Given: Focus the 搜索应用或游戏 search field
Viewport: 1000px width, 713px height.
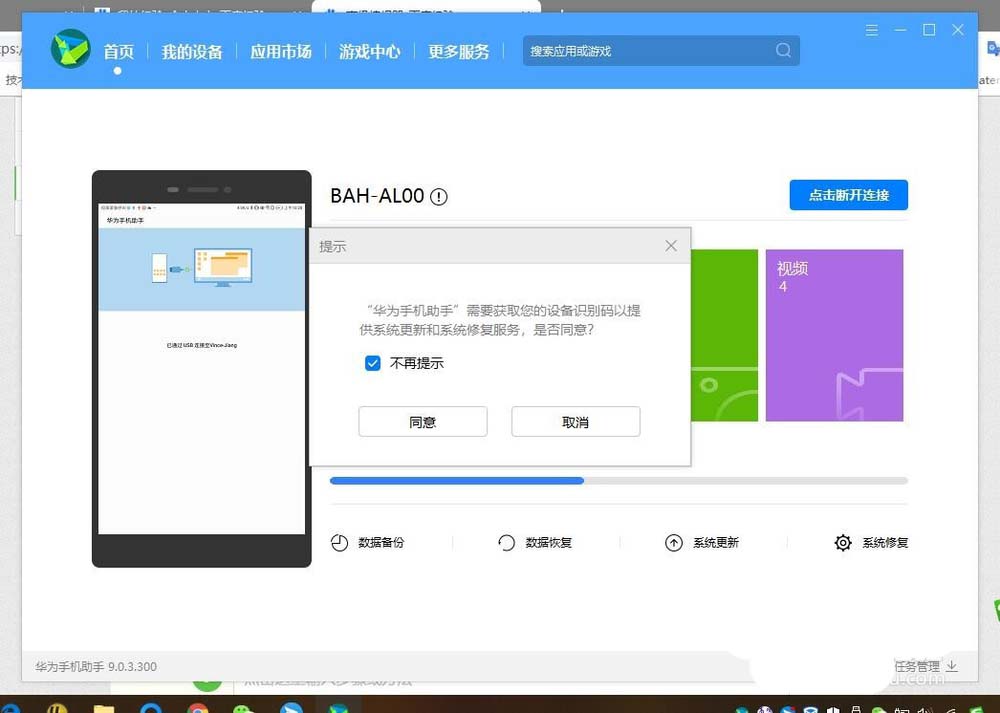Looking at the screenshot, I should (661, 51).
